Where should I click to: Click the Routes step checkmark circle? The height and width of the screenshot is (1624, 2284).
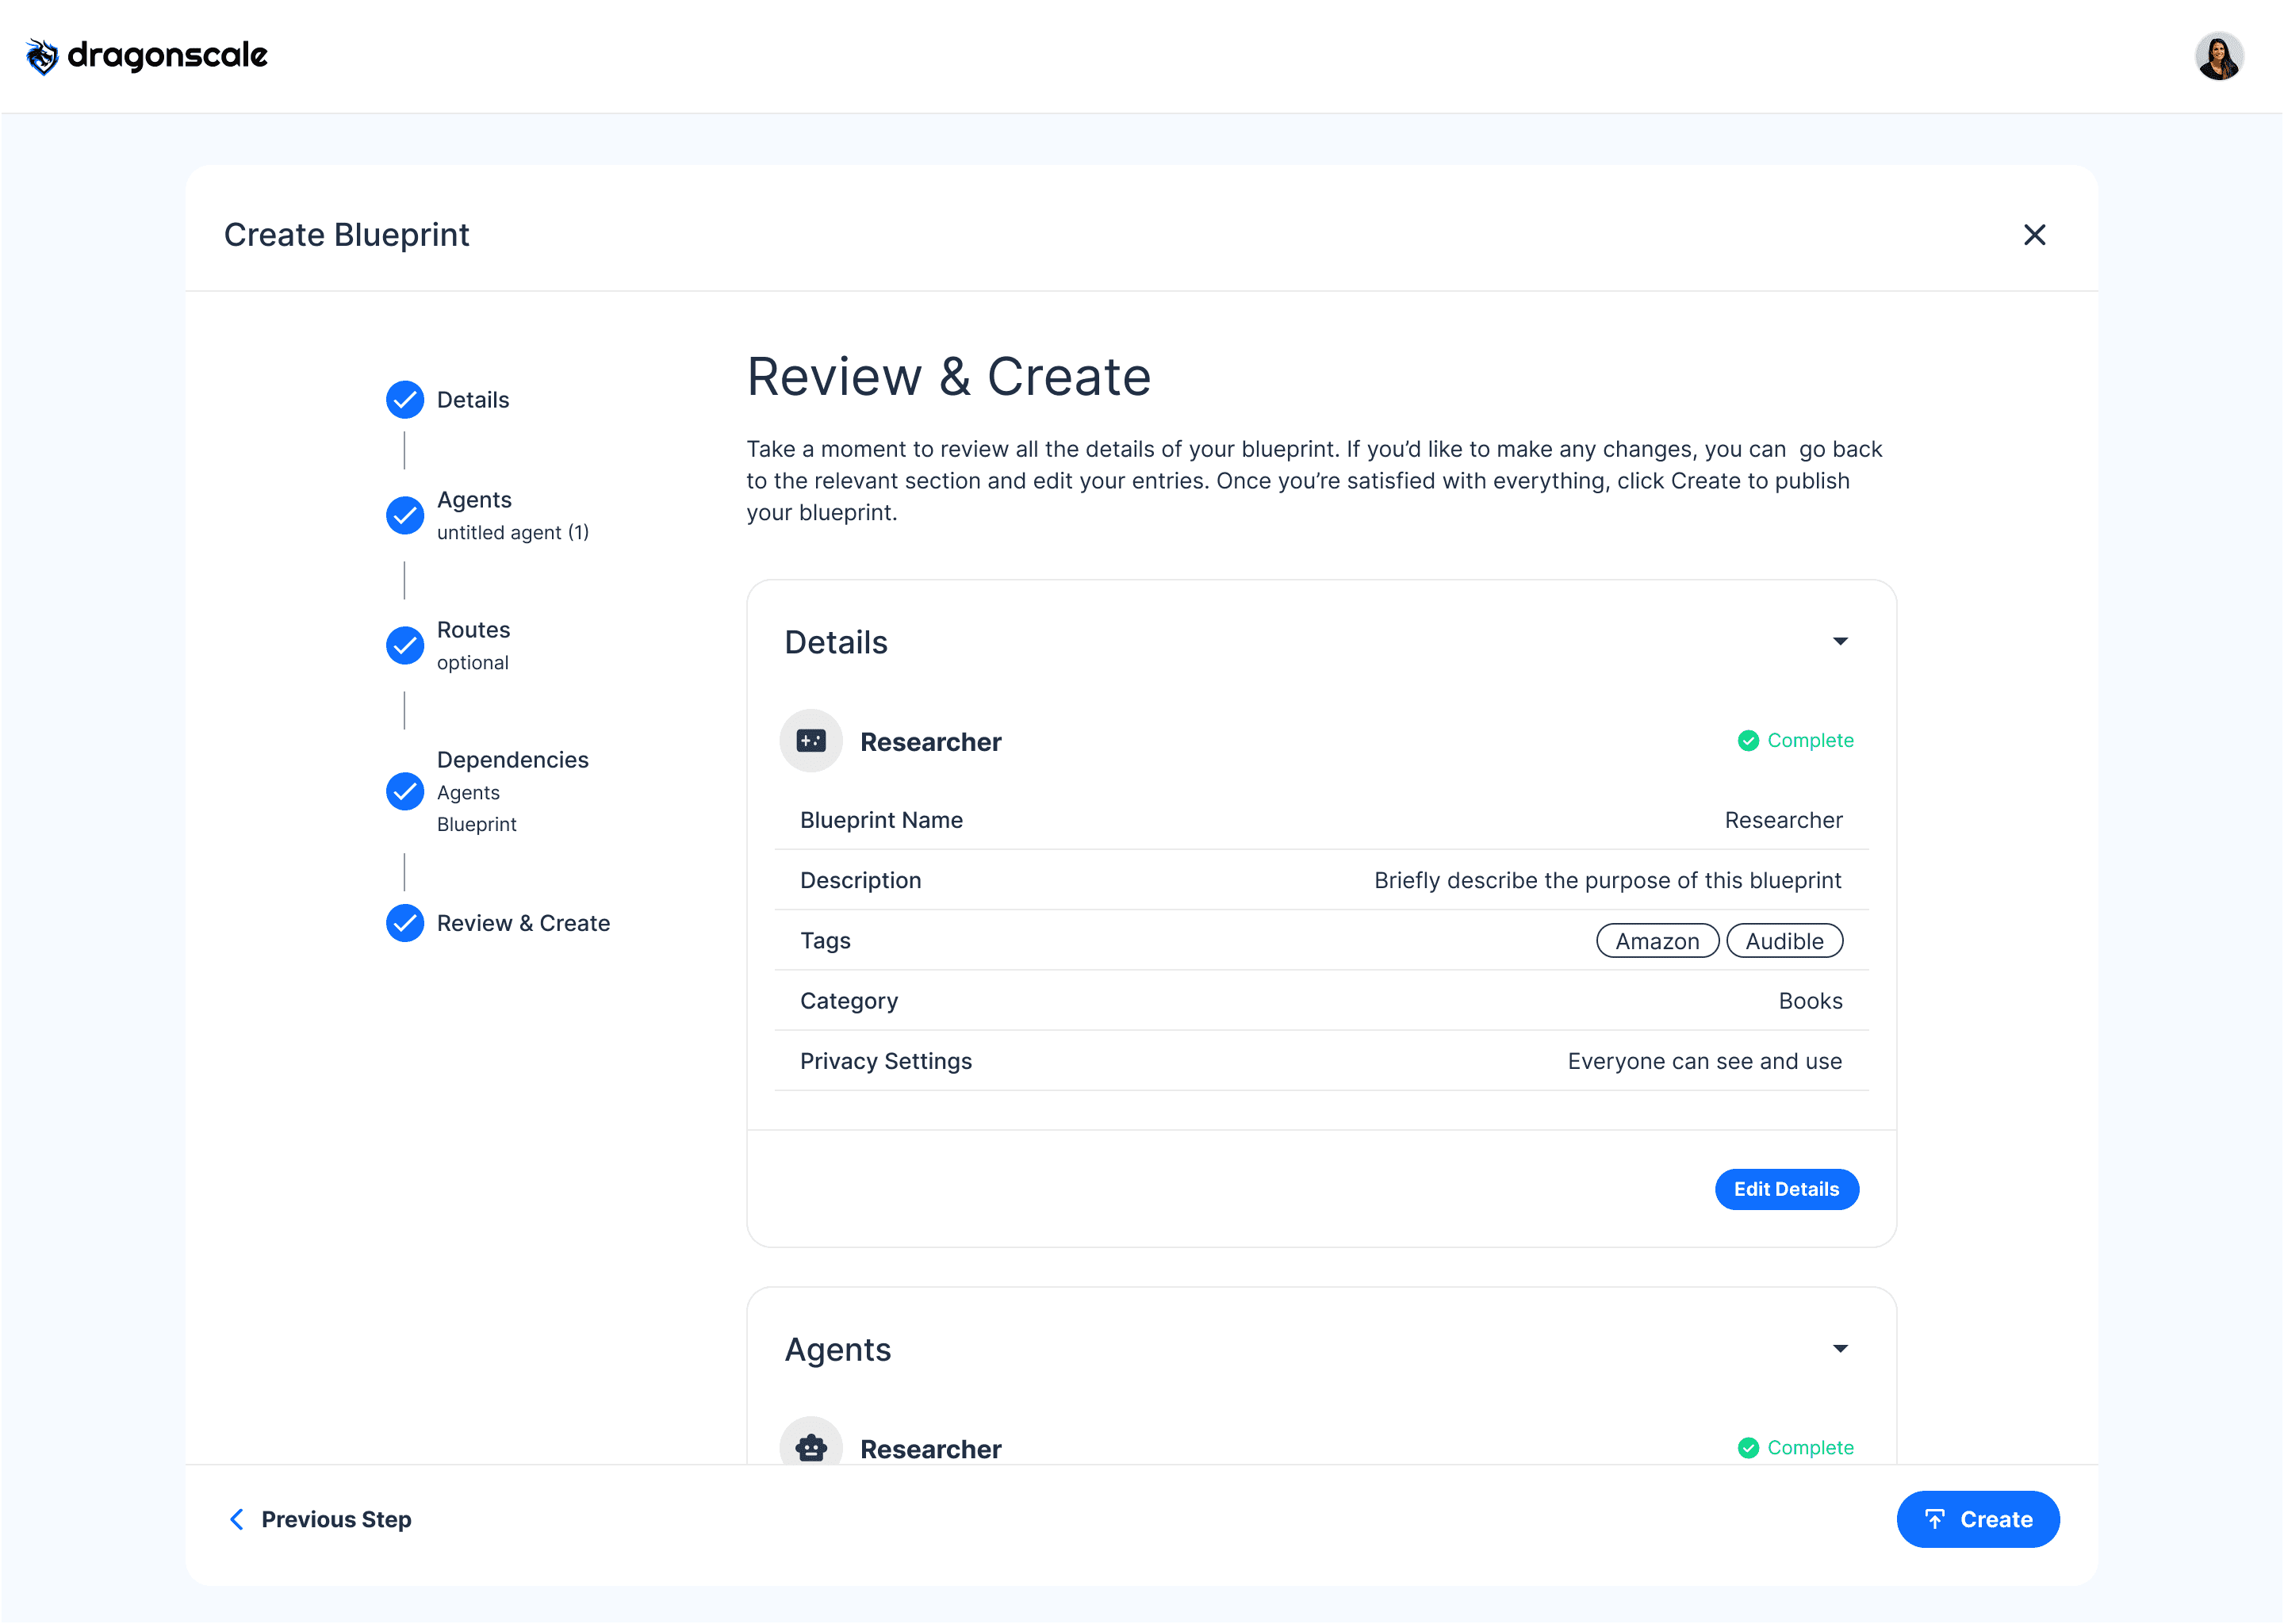click(x=405, y=646)
